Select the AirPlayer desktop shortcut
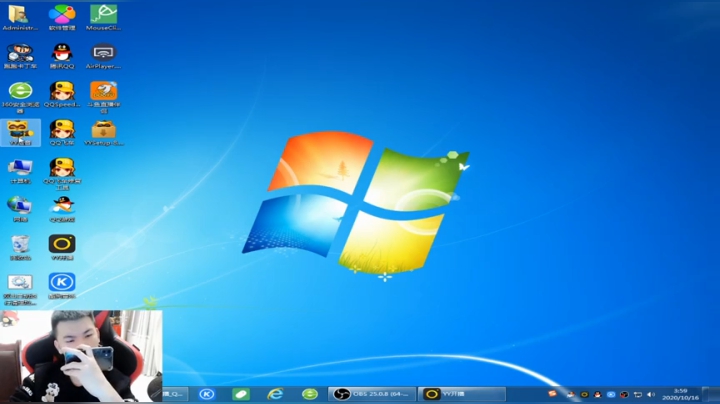This screenshot has width=720, height=404. 103,56
